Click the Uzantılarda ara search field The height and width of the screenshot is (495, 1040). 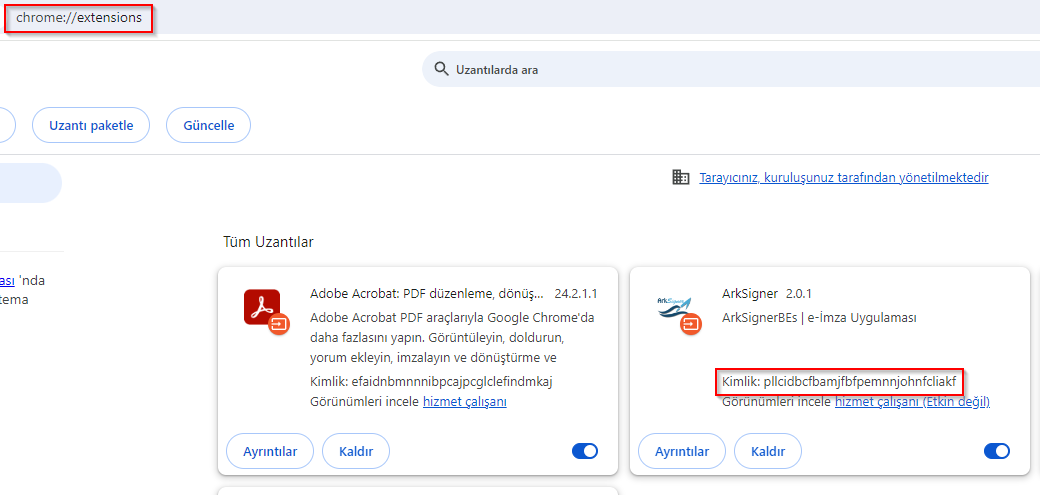pyautogui.click(x=730, y=69)
